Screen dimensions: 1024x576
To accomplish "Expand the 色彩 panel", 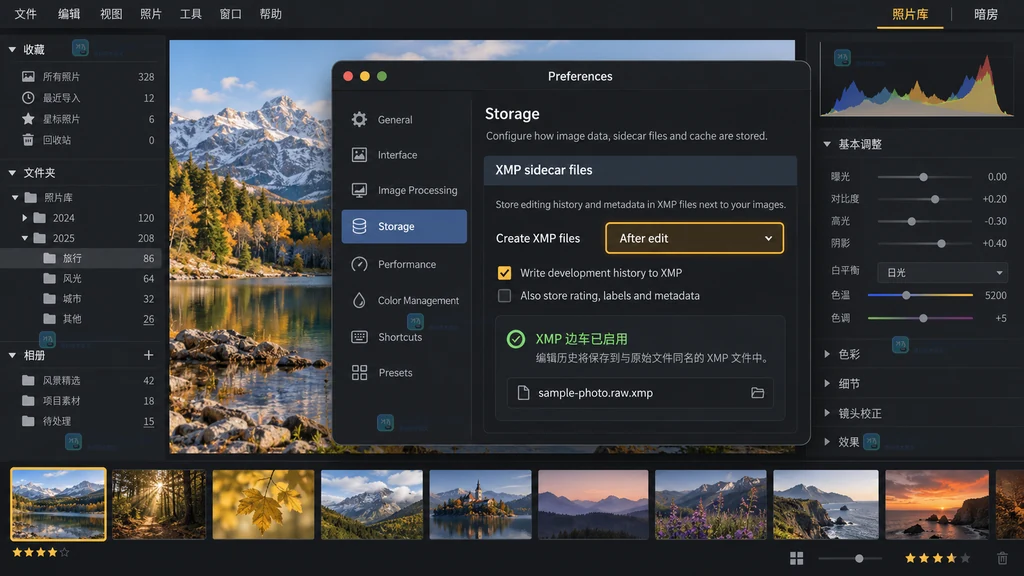I will pyautogui.click(x=827, y=354).
